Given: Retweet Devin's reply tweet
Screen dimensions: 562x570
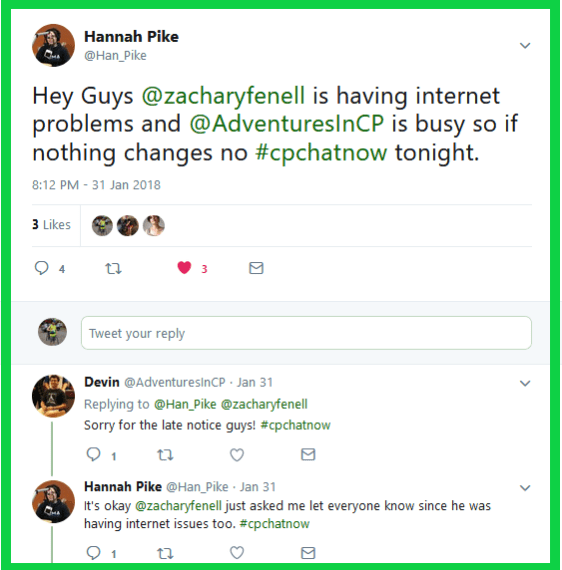Looking at the screenshot, I should tap(165, 455).
